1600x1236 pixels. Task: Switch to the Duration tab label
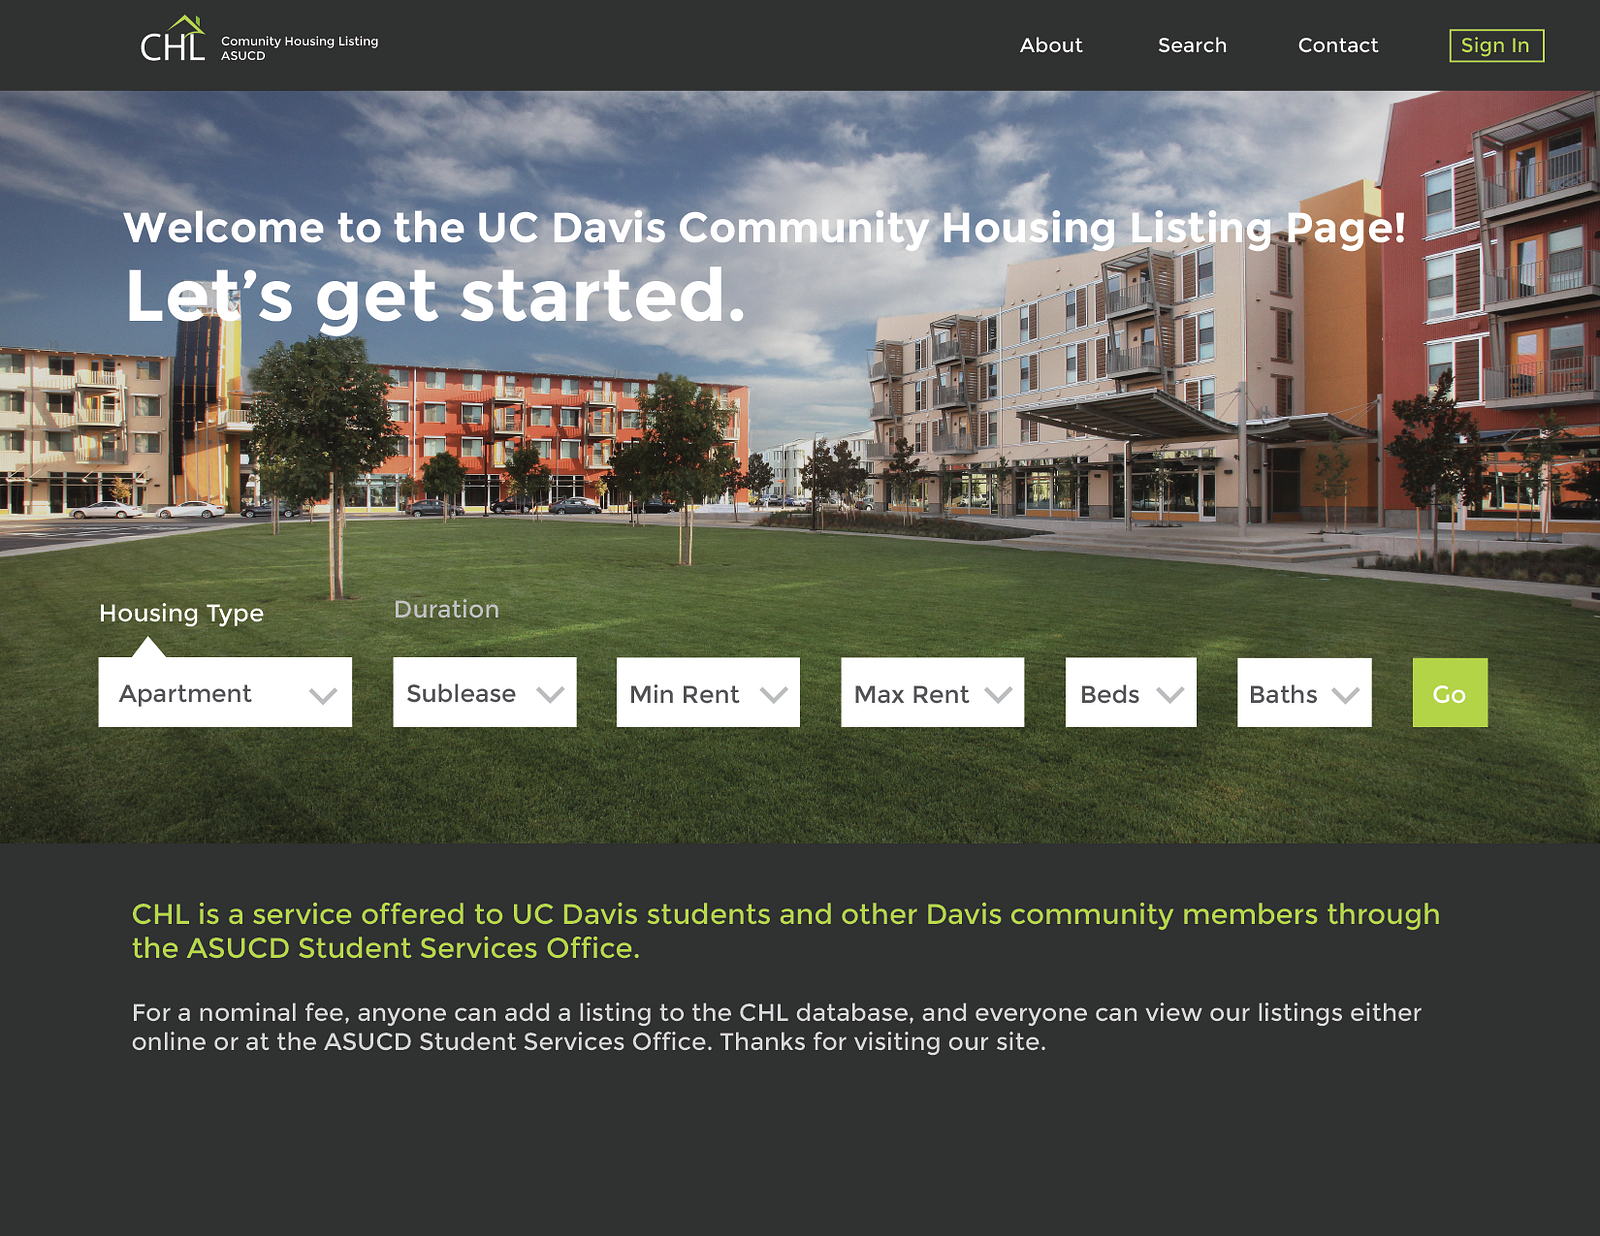coord(446,609)
